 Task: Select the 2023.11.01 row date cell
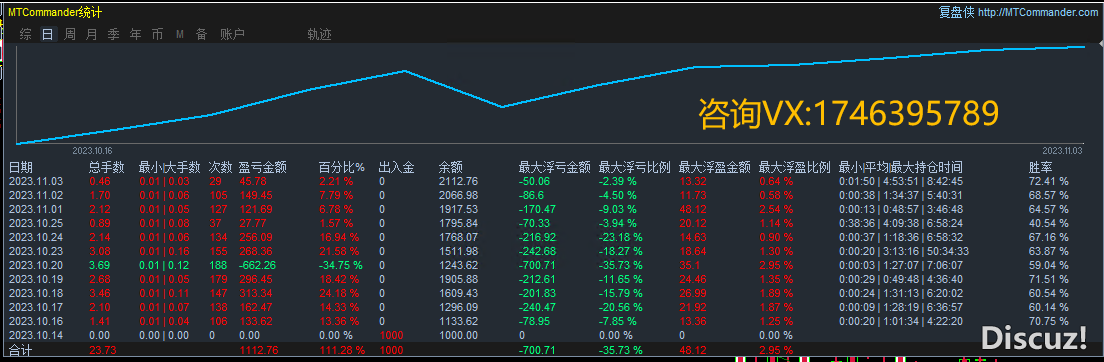tap(36, 209)
